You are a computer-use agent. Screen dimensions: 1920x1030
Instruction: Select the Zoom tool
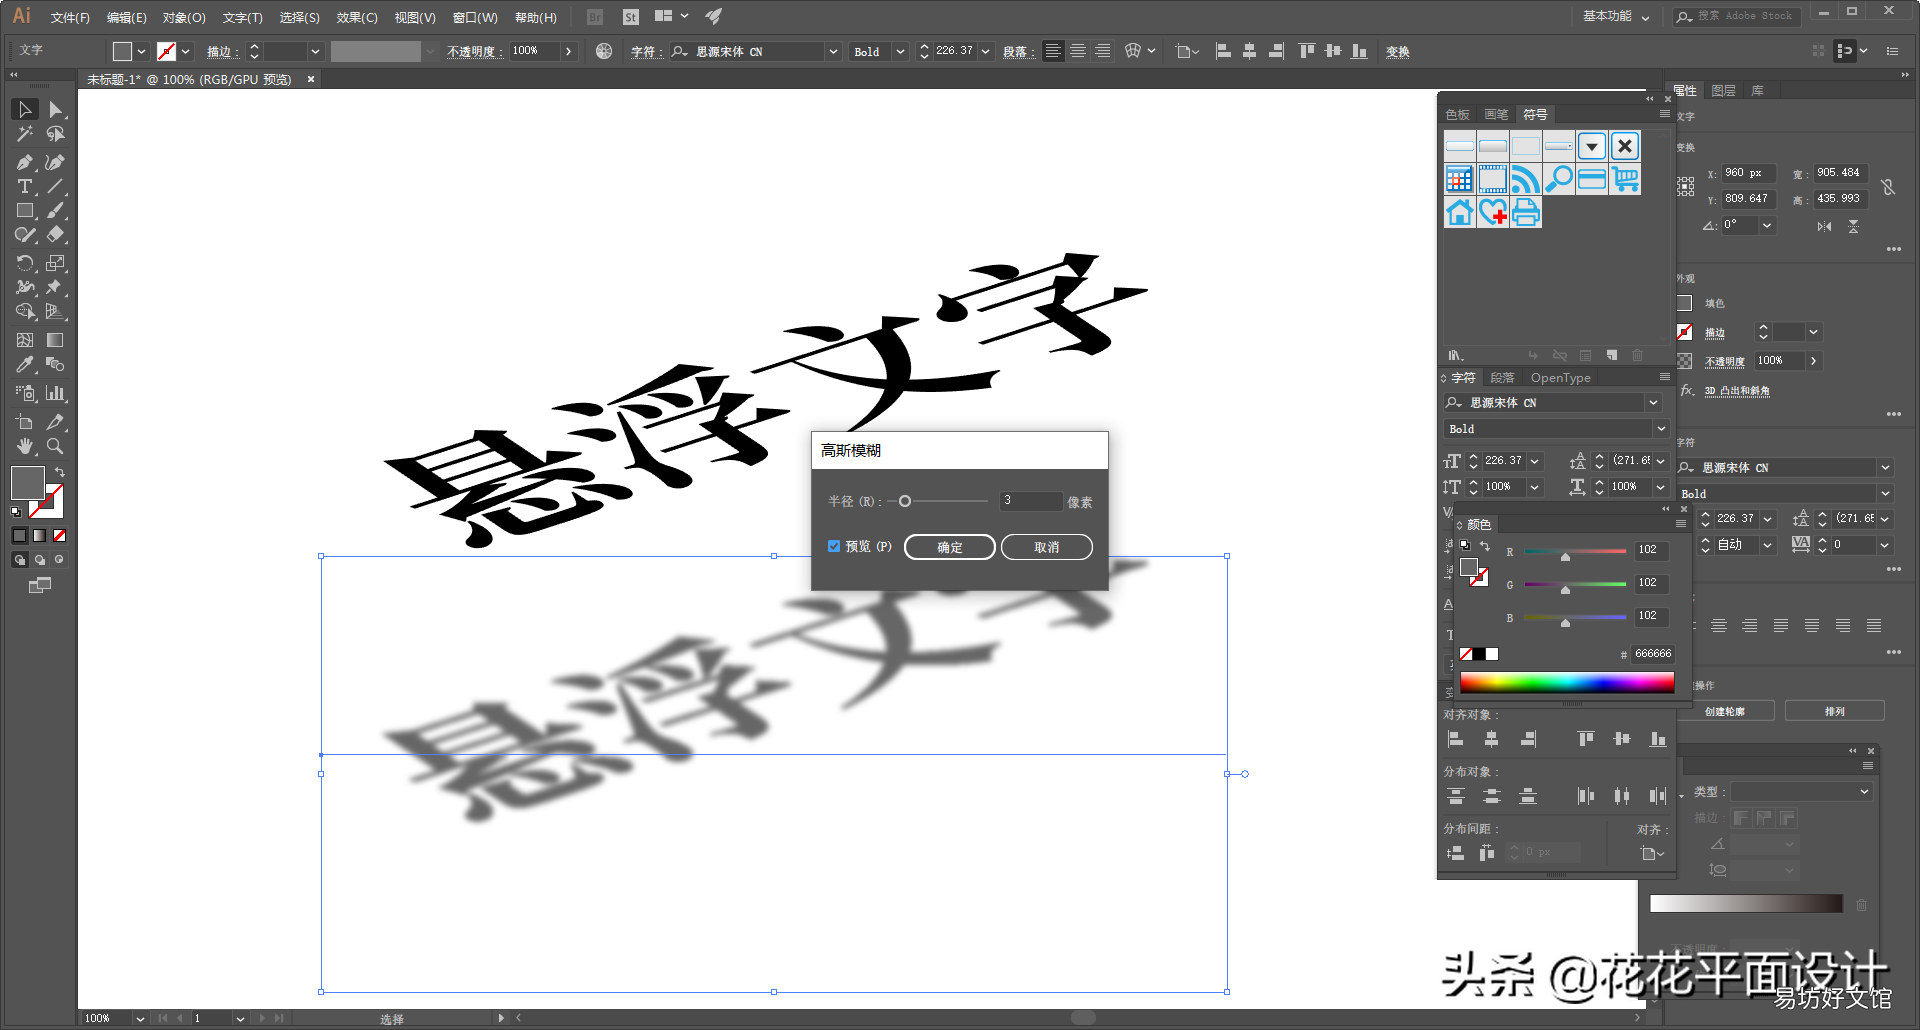click(x=56, y=446)
